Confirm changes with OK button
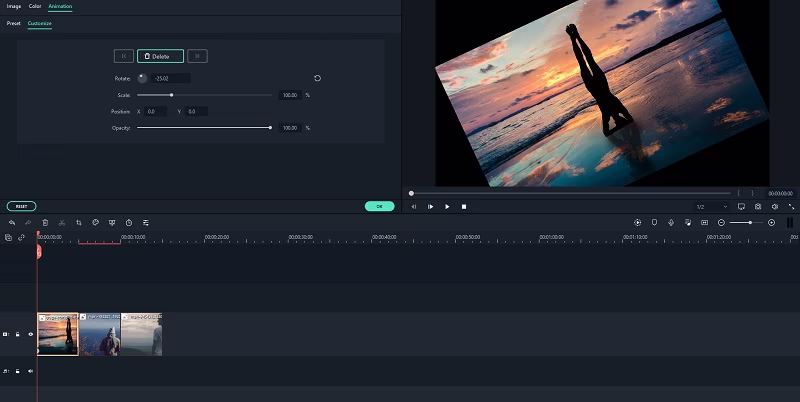The width and height of the screenshot is (800, 402). (380, 206)
